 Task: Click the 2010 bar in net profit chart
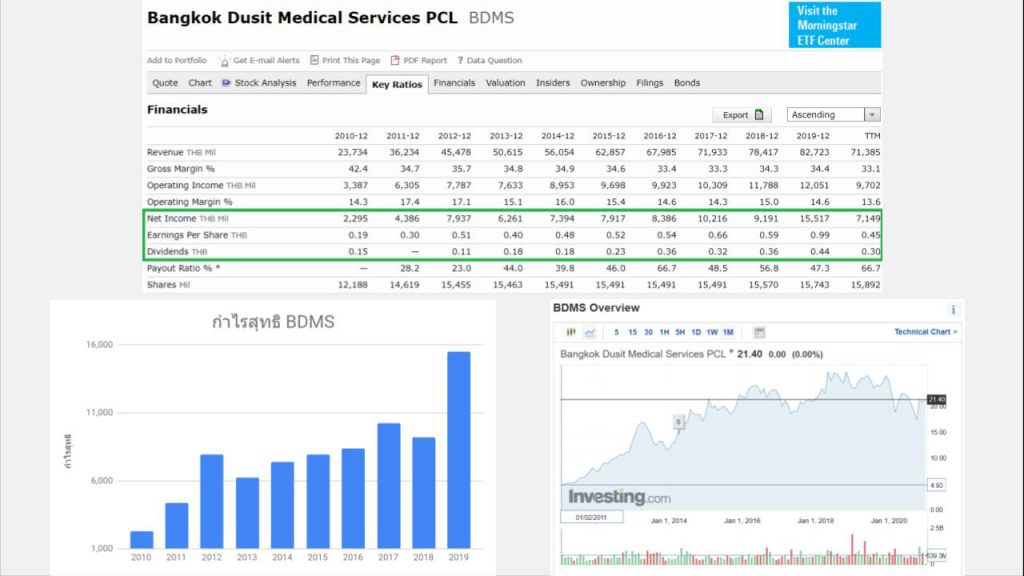point(141,539)
